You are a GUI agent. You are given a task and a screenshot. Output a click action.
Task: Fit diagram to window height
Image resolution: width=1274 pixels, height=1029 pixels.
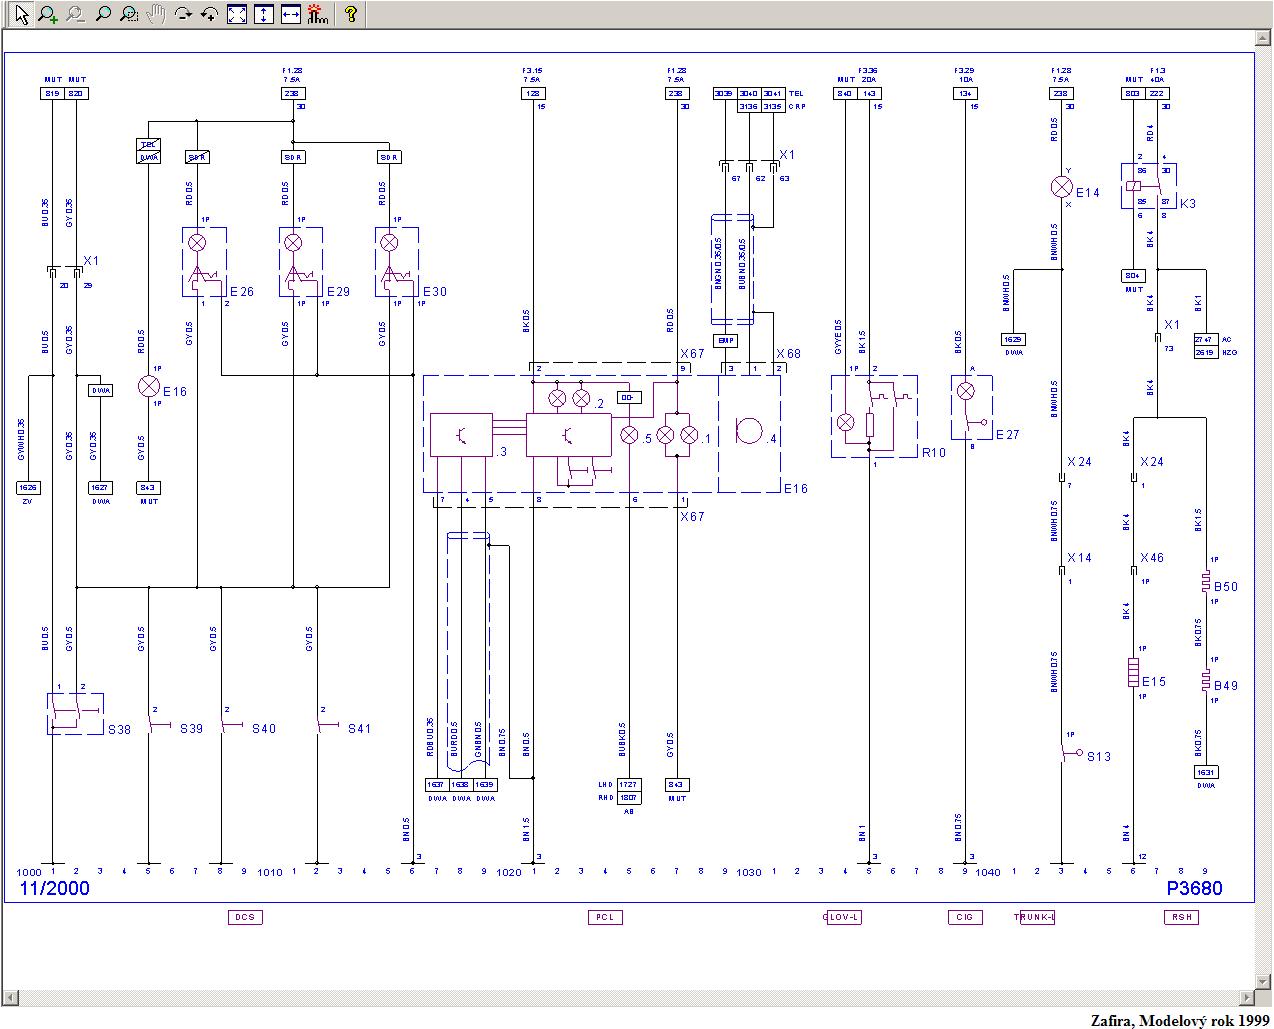pyautogui.click(x=263, y=14)
